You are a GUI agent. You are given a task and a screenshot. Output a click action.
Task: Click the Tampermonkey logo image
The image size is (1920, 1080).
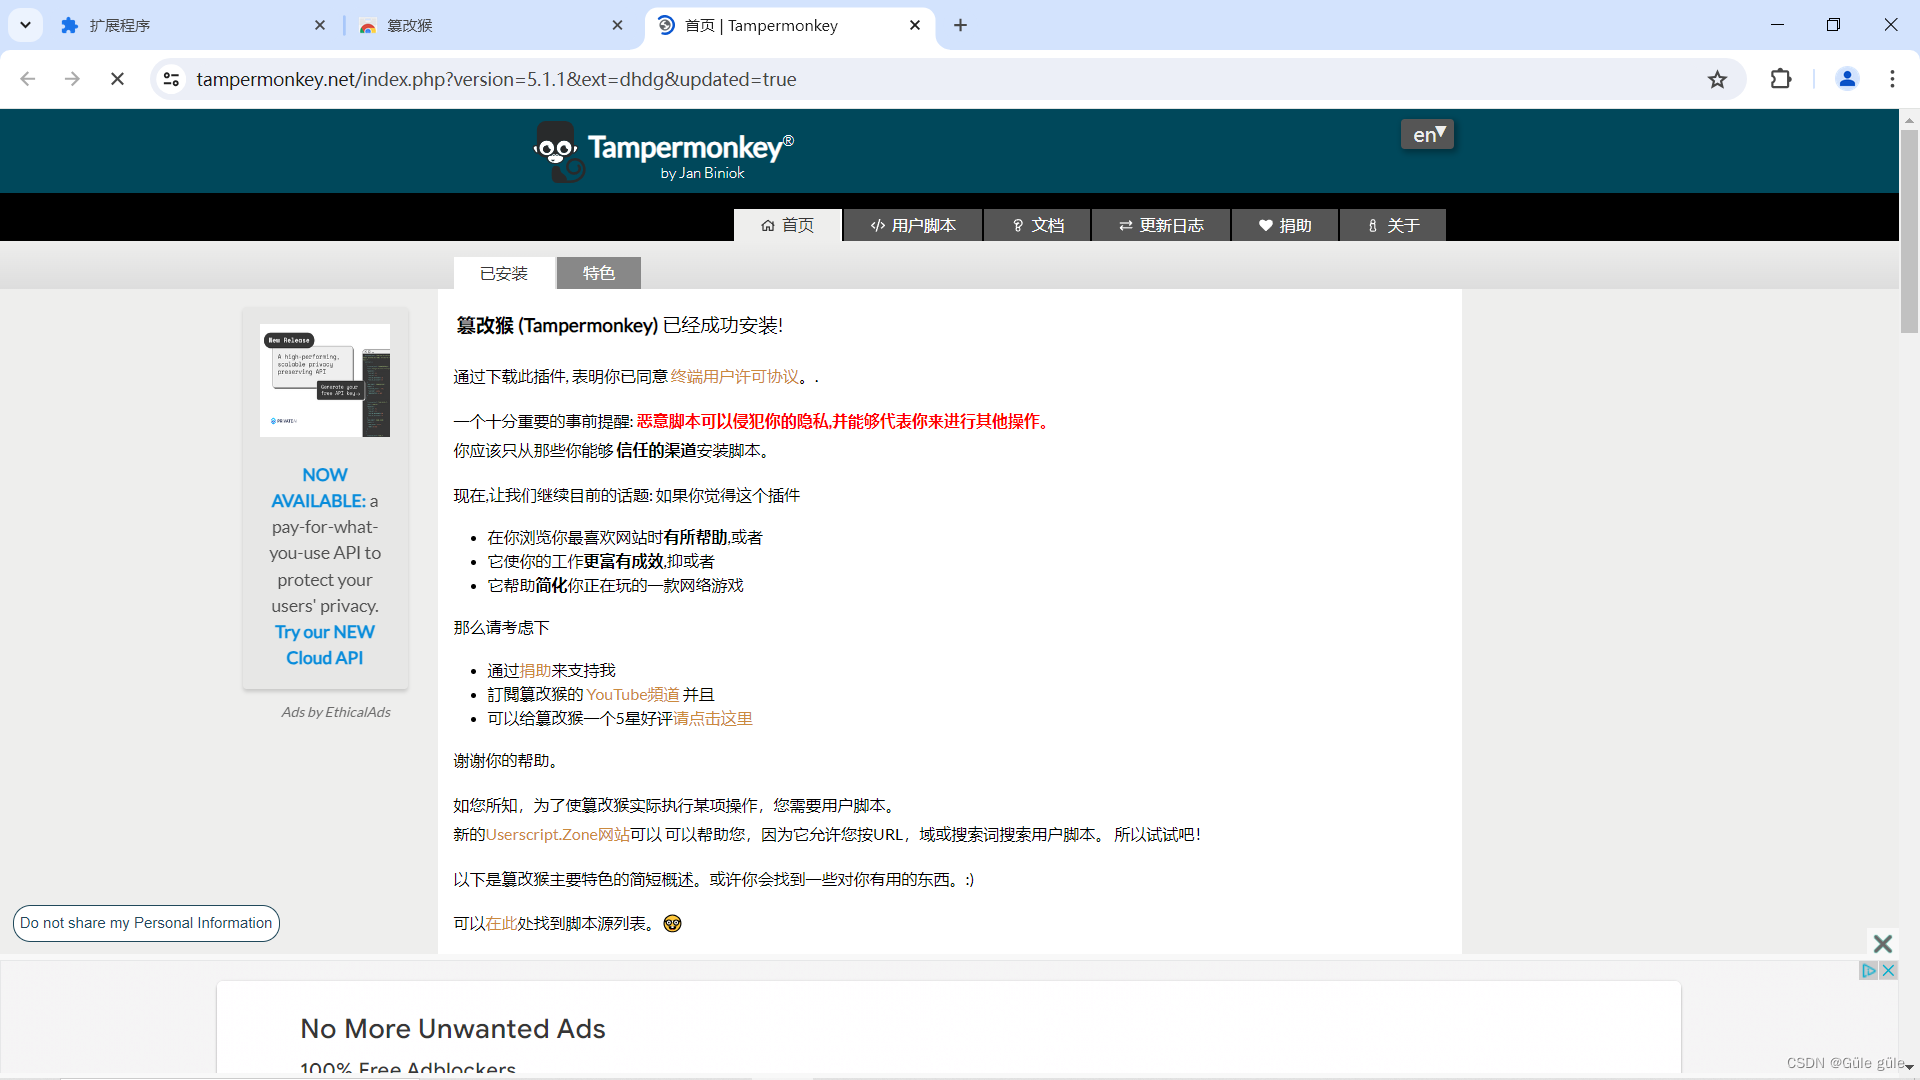664,152
